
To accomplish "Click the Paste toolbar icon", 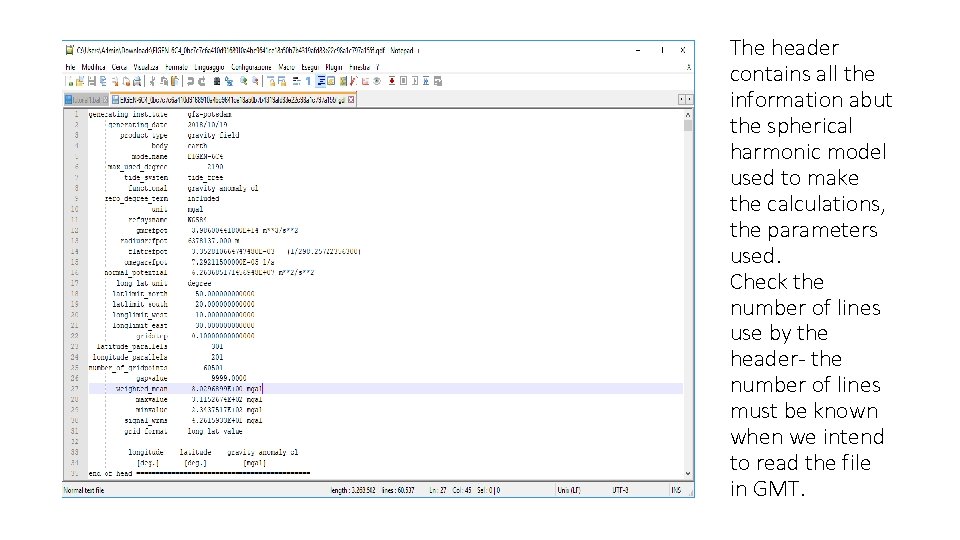I will [x=174, y=81].
